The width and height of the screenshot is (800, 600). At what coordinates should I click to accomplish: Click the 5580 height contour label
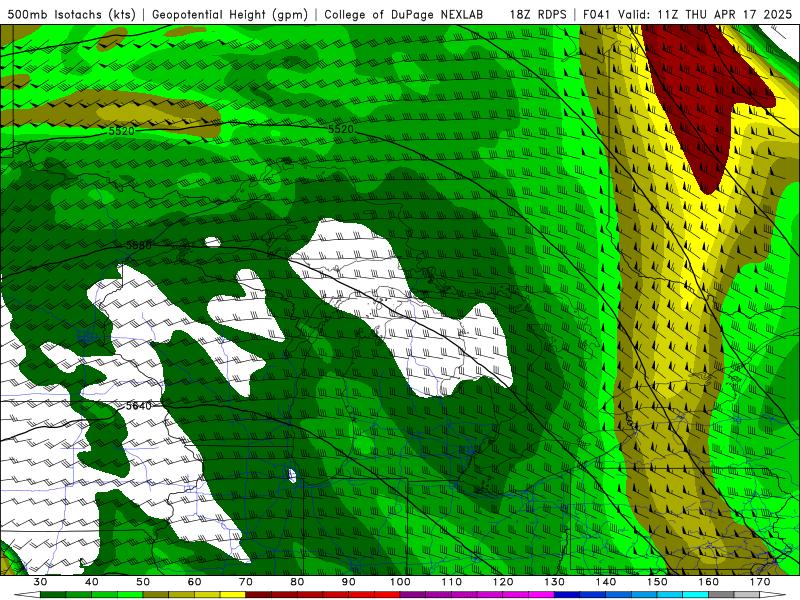click(x=139, y=245)
